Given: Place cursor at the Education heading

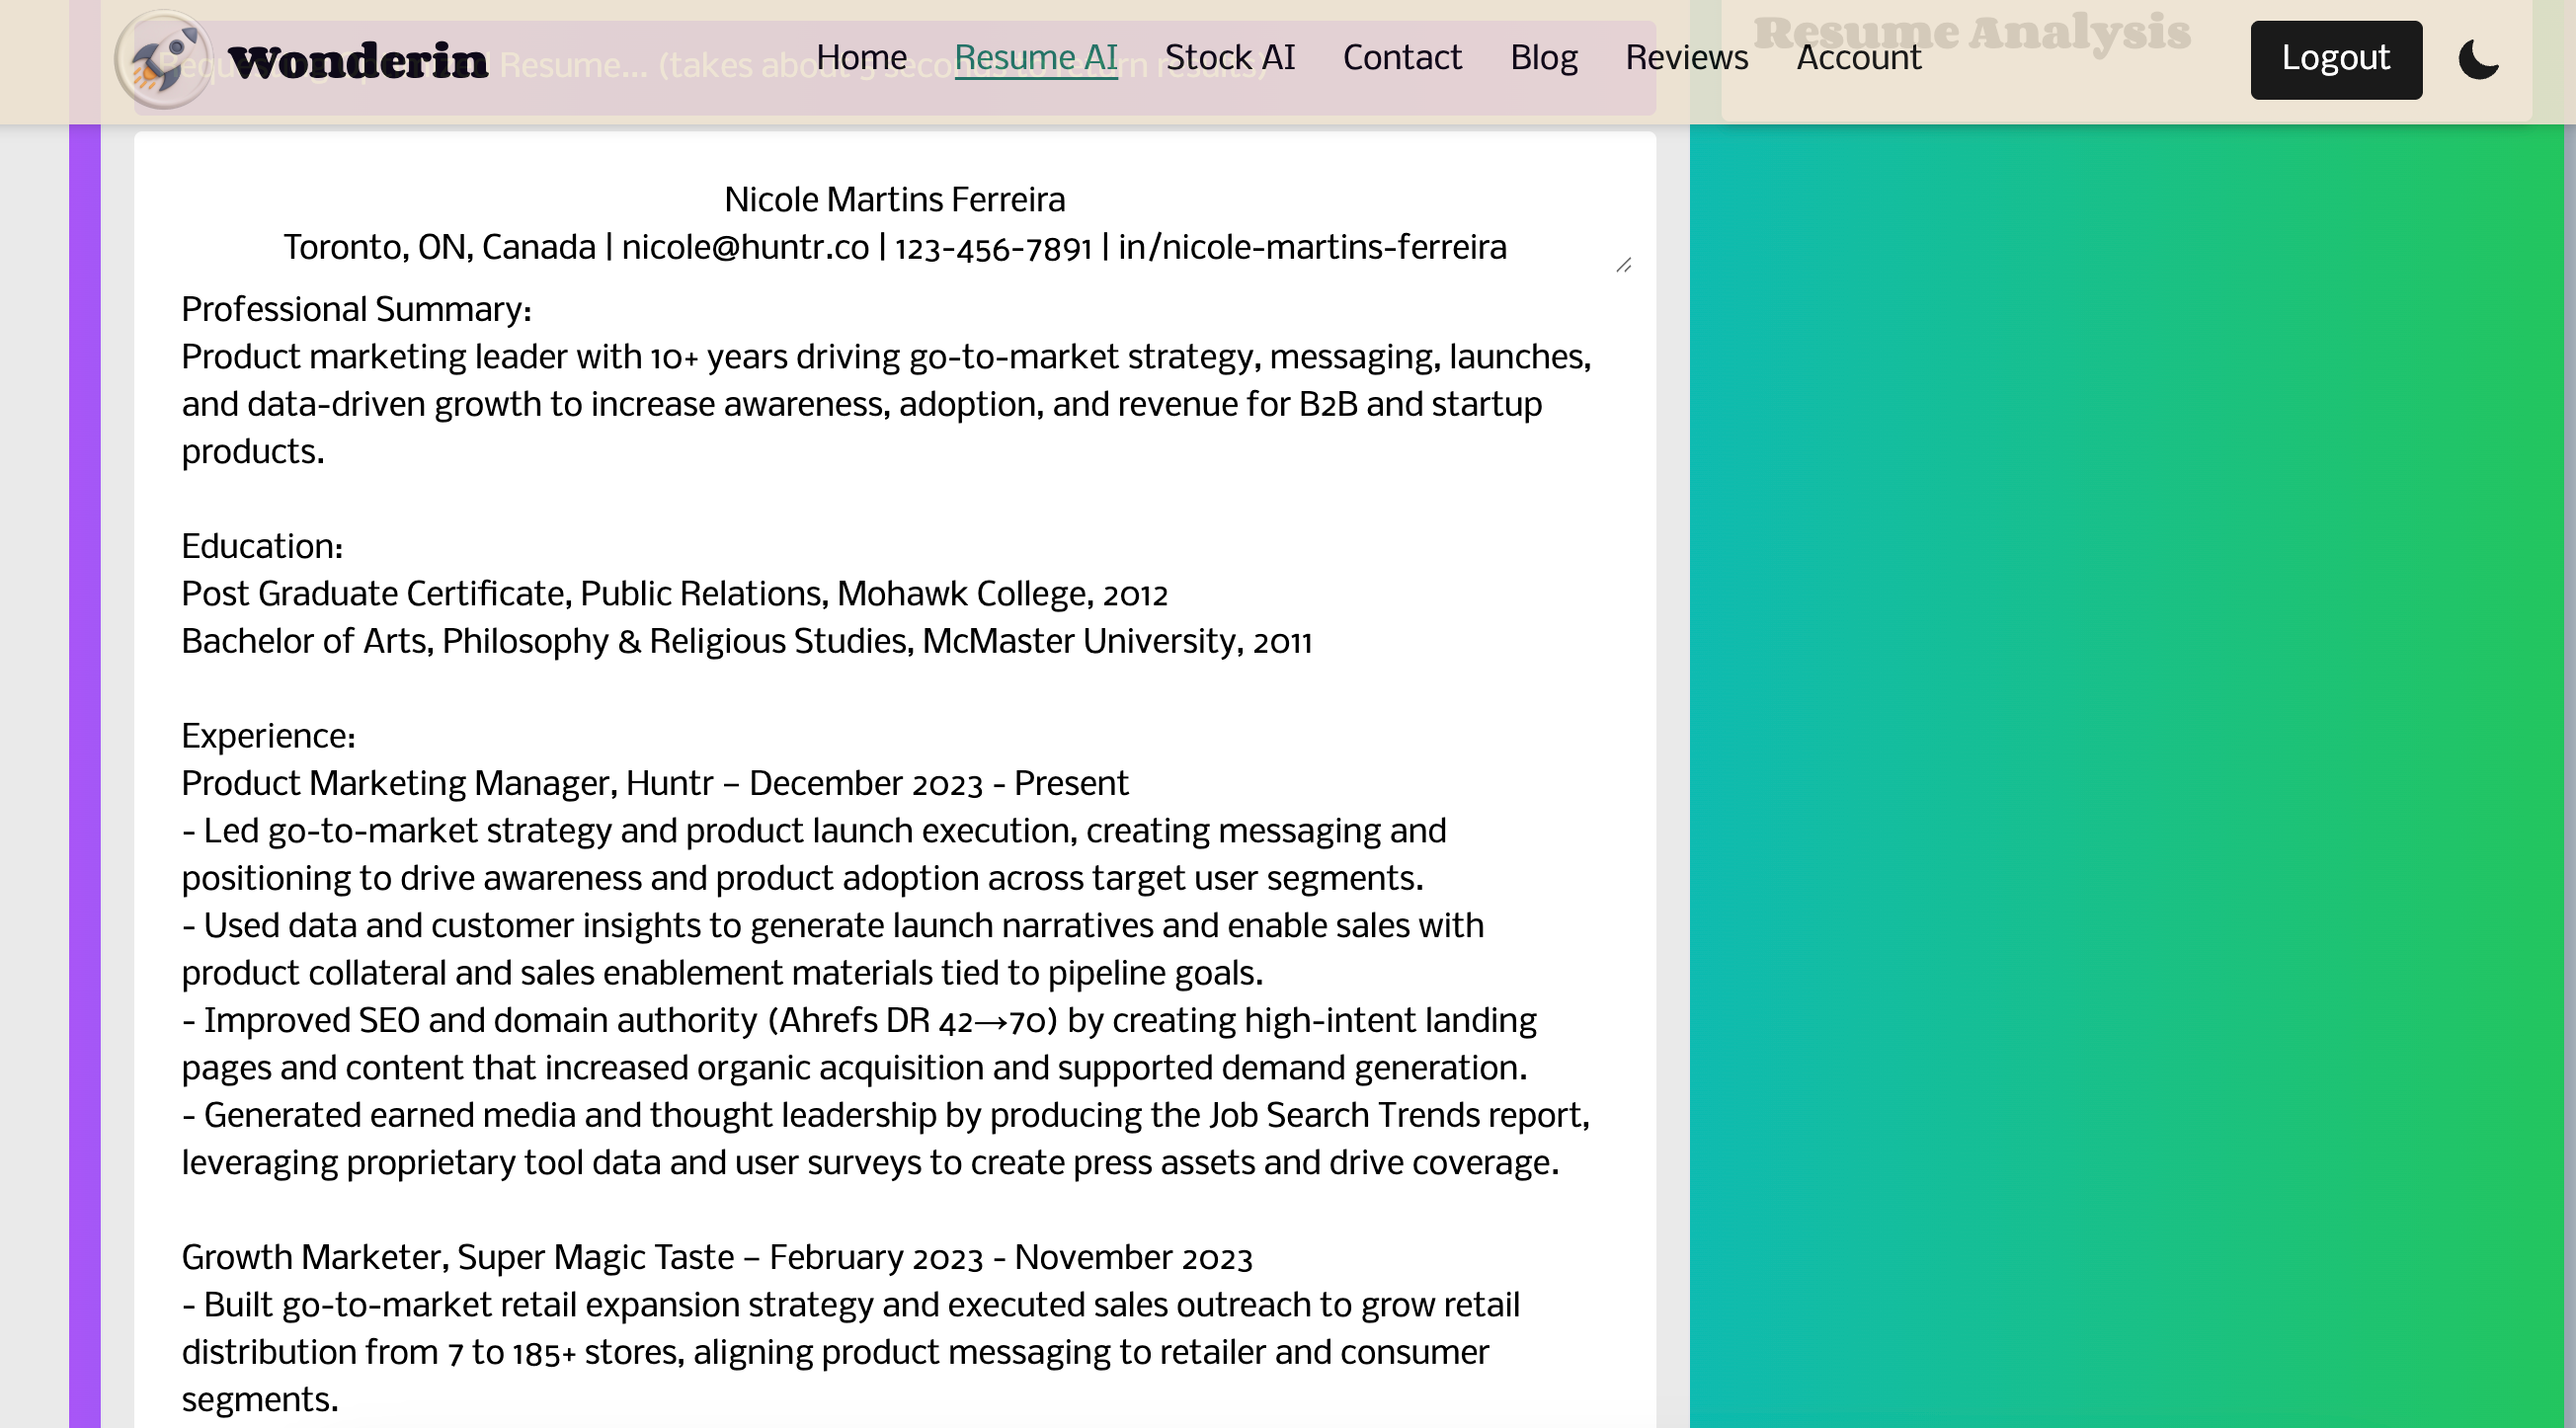Looking at the screenshot, I should click(x=262, y=547).
